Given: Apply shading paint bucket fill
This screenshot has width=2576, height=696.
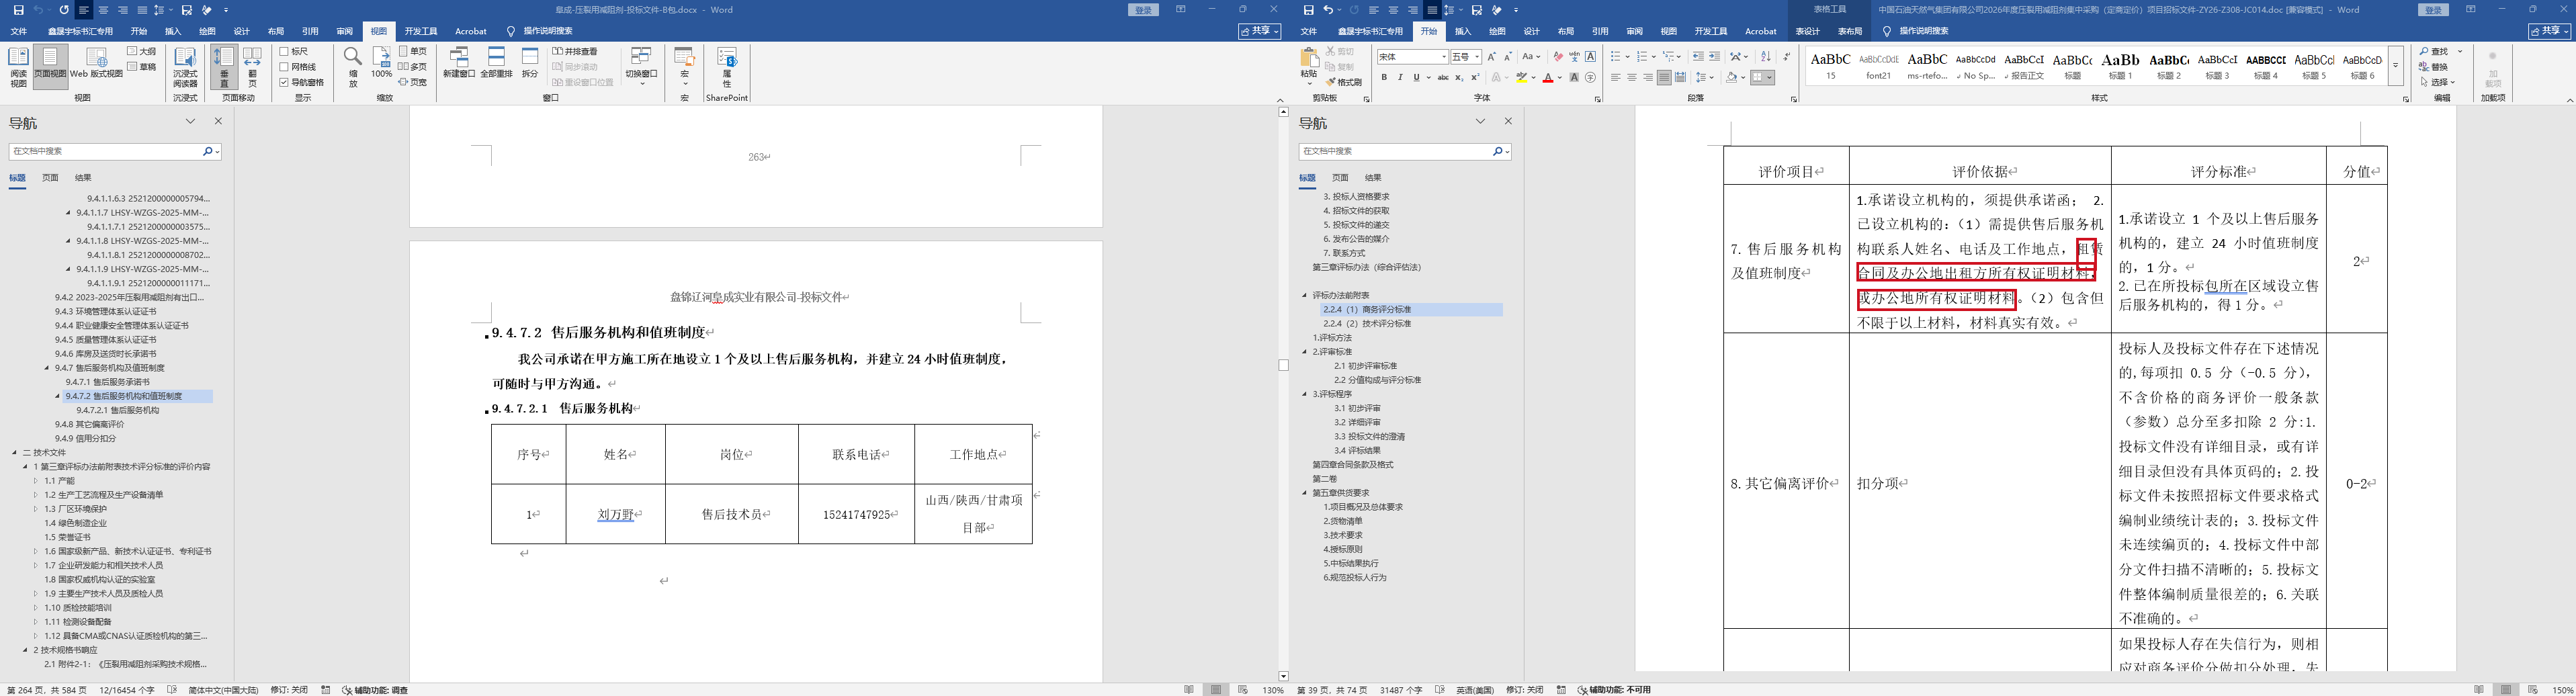Looking at the screenshot, I should [x=1731, y=77].
